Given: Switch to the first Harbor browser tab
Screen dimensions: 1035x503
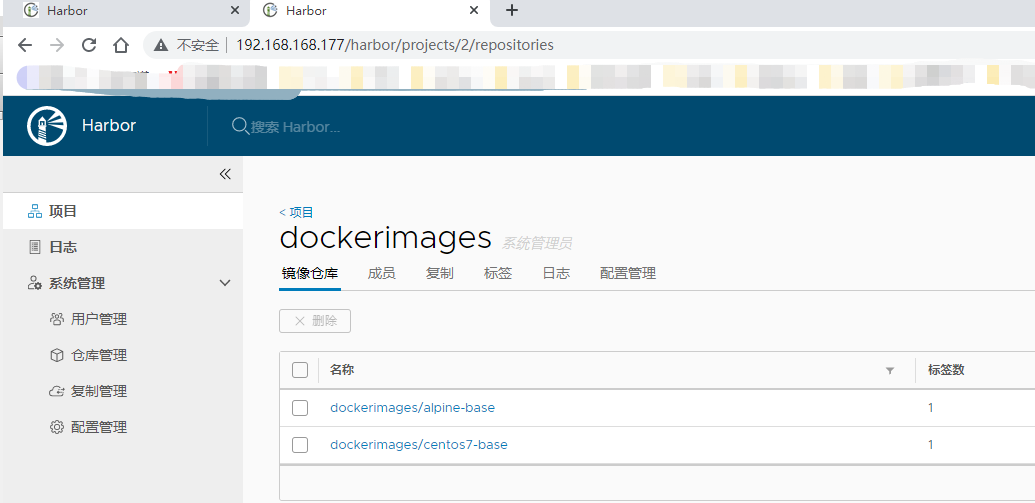Looking at the screenshot, I should [126, 11].
